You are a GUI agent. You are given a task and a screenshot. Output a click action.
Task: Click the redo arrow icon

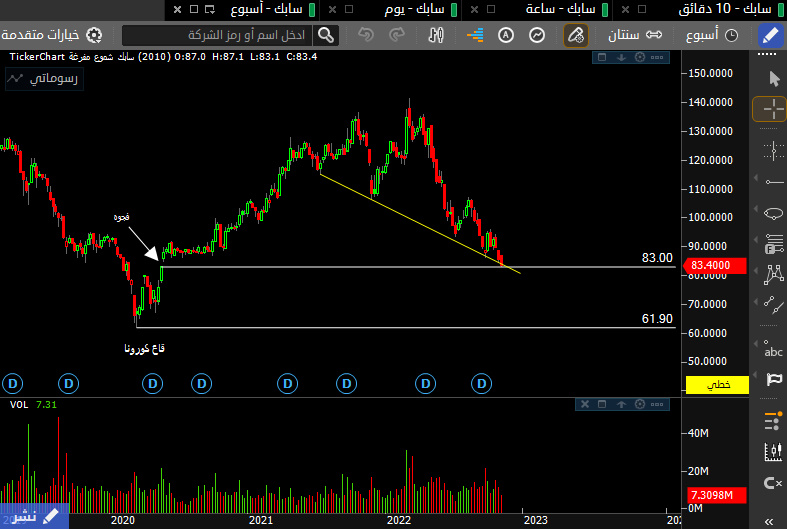[x=397, y=35]
